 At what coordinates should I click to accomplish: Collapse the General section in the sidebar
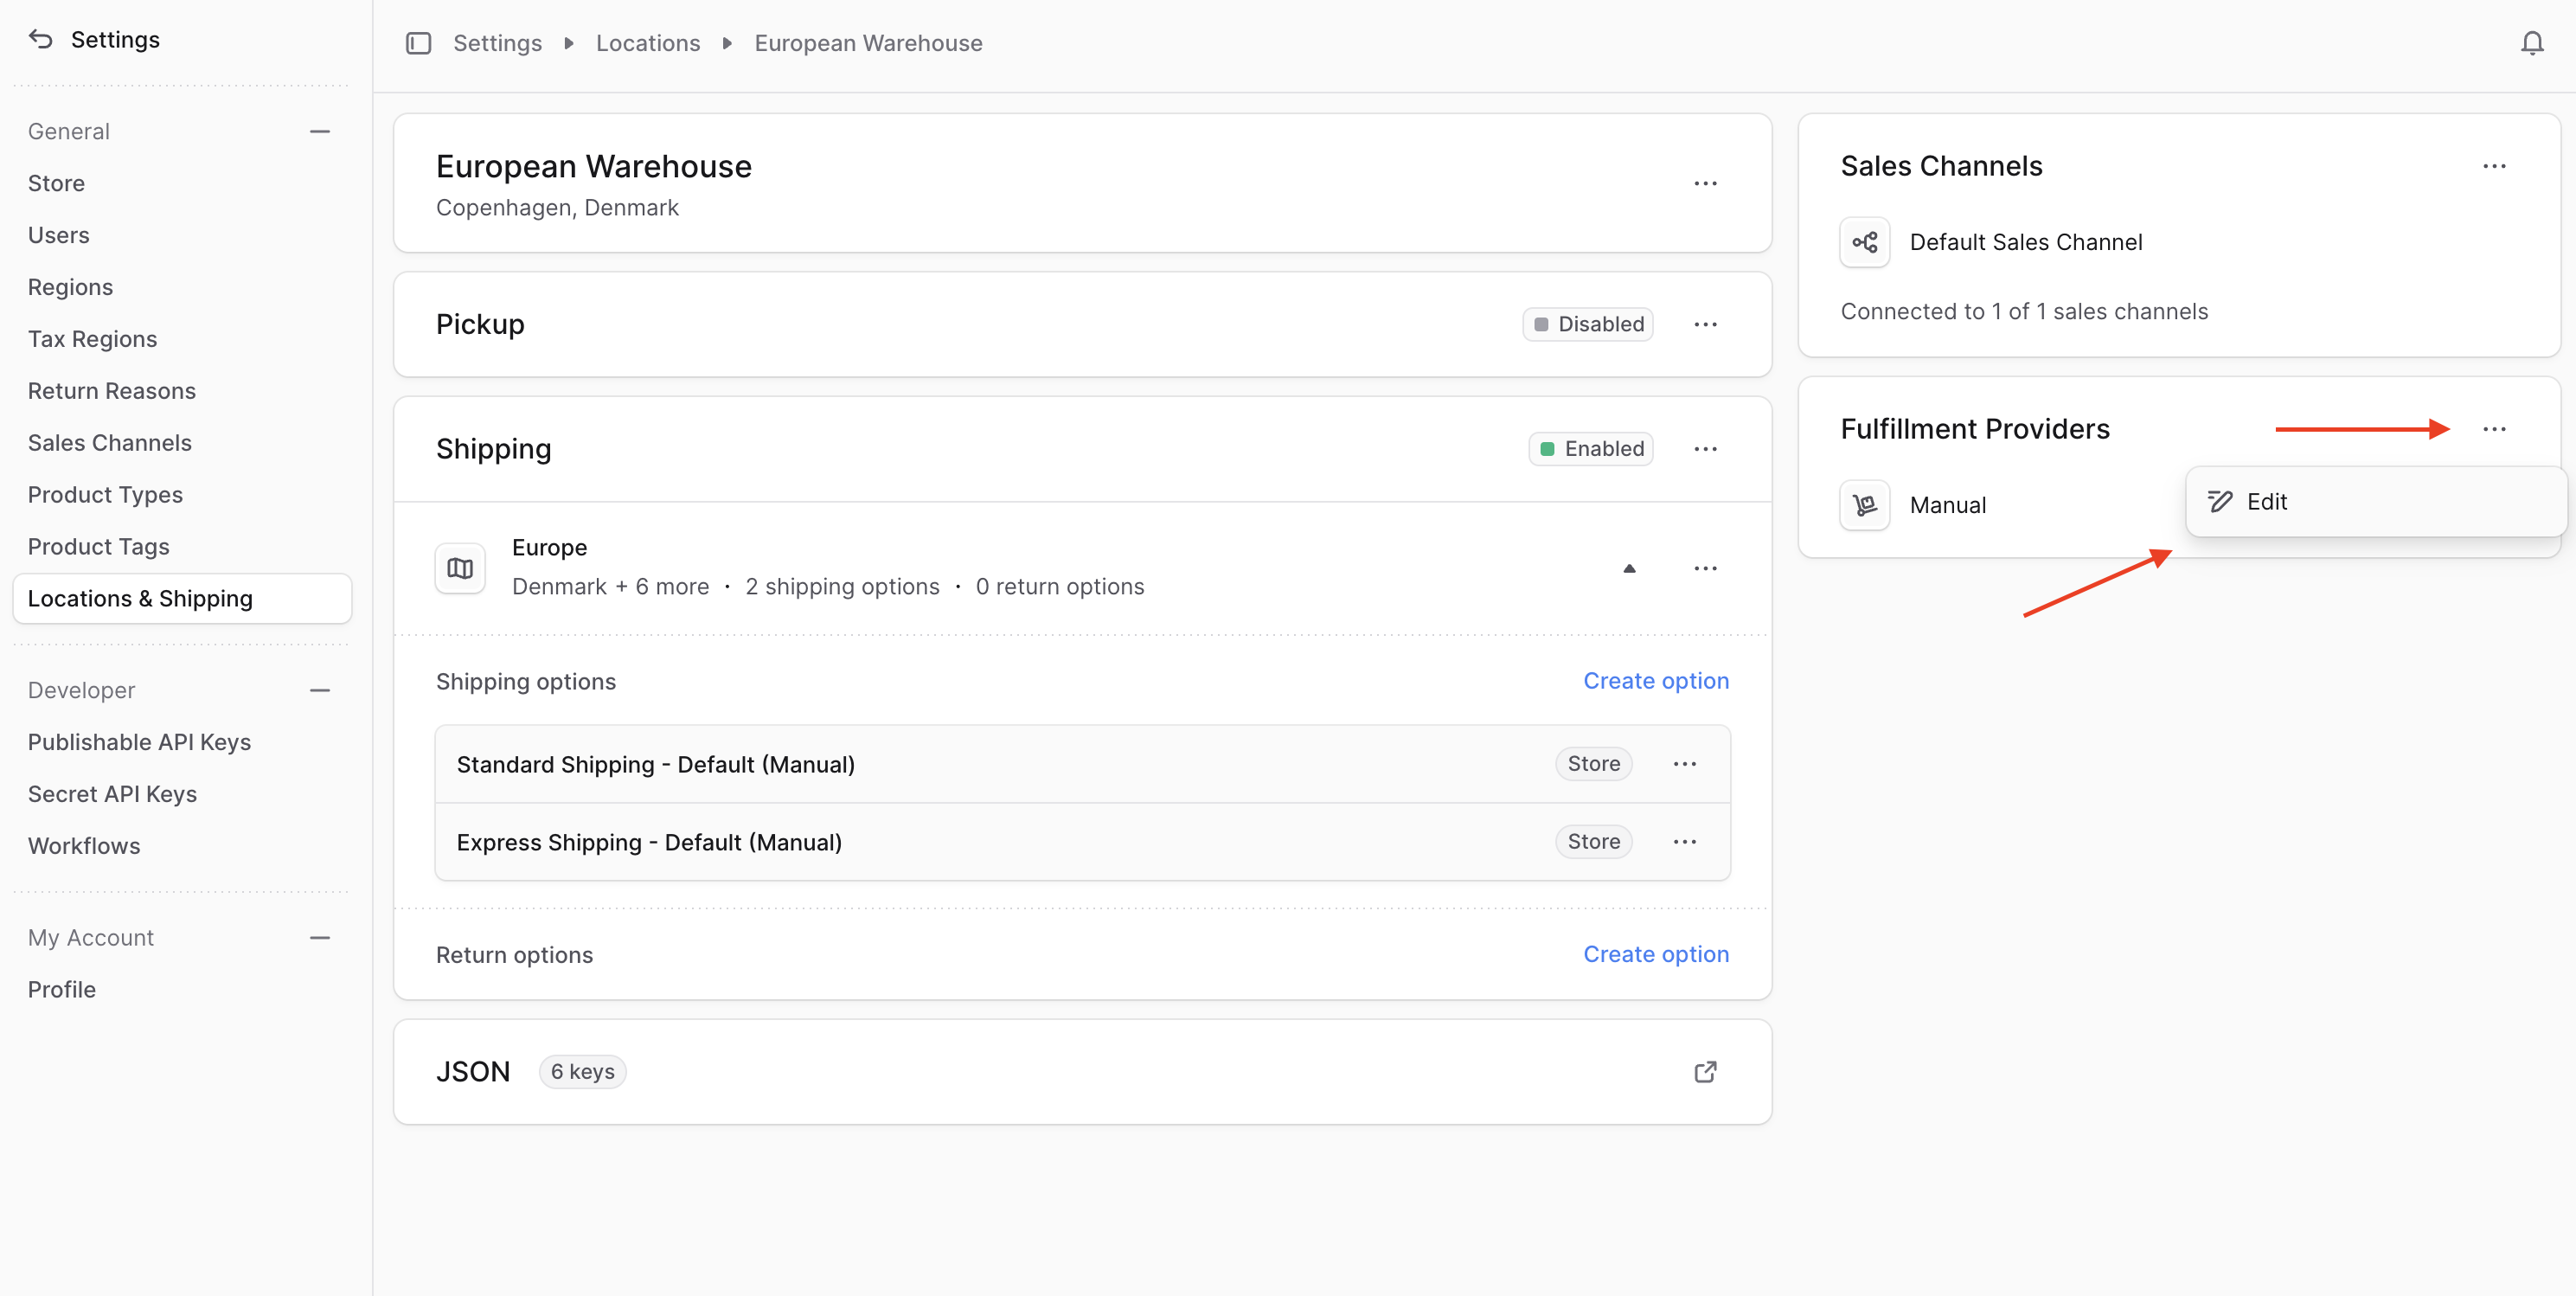pos(319,131)
